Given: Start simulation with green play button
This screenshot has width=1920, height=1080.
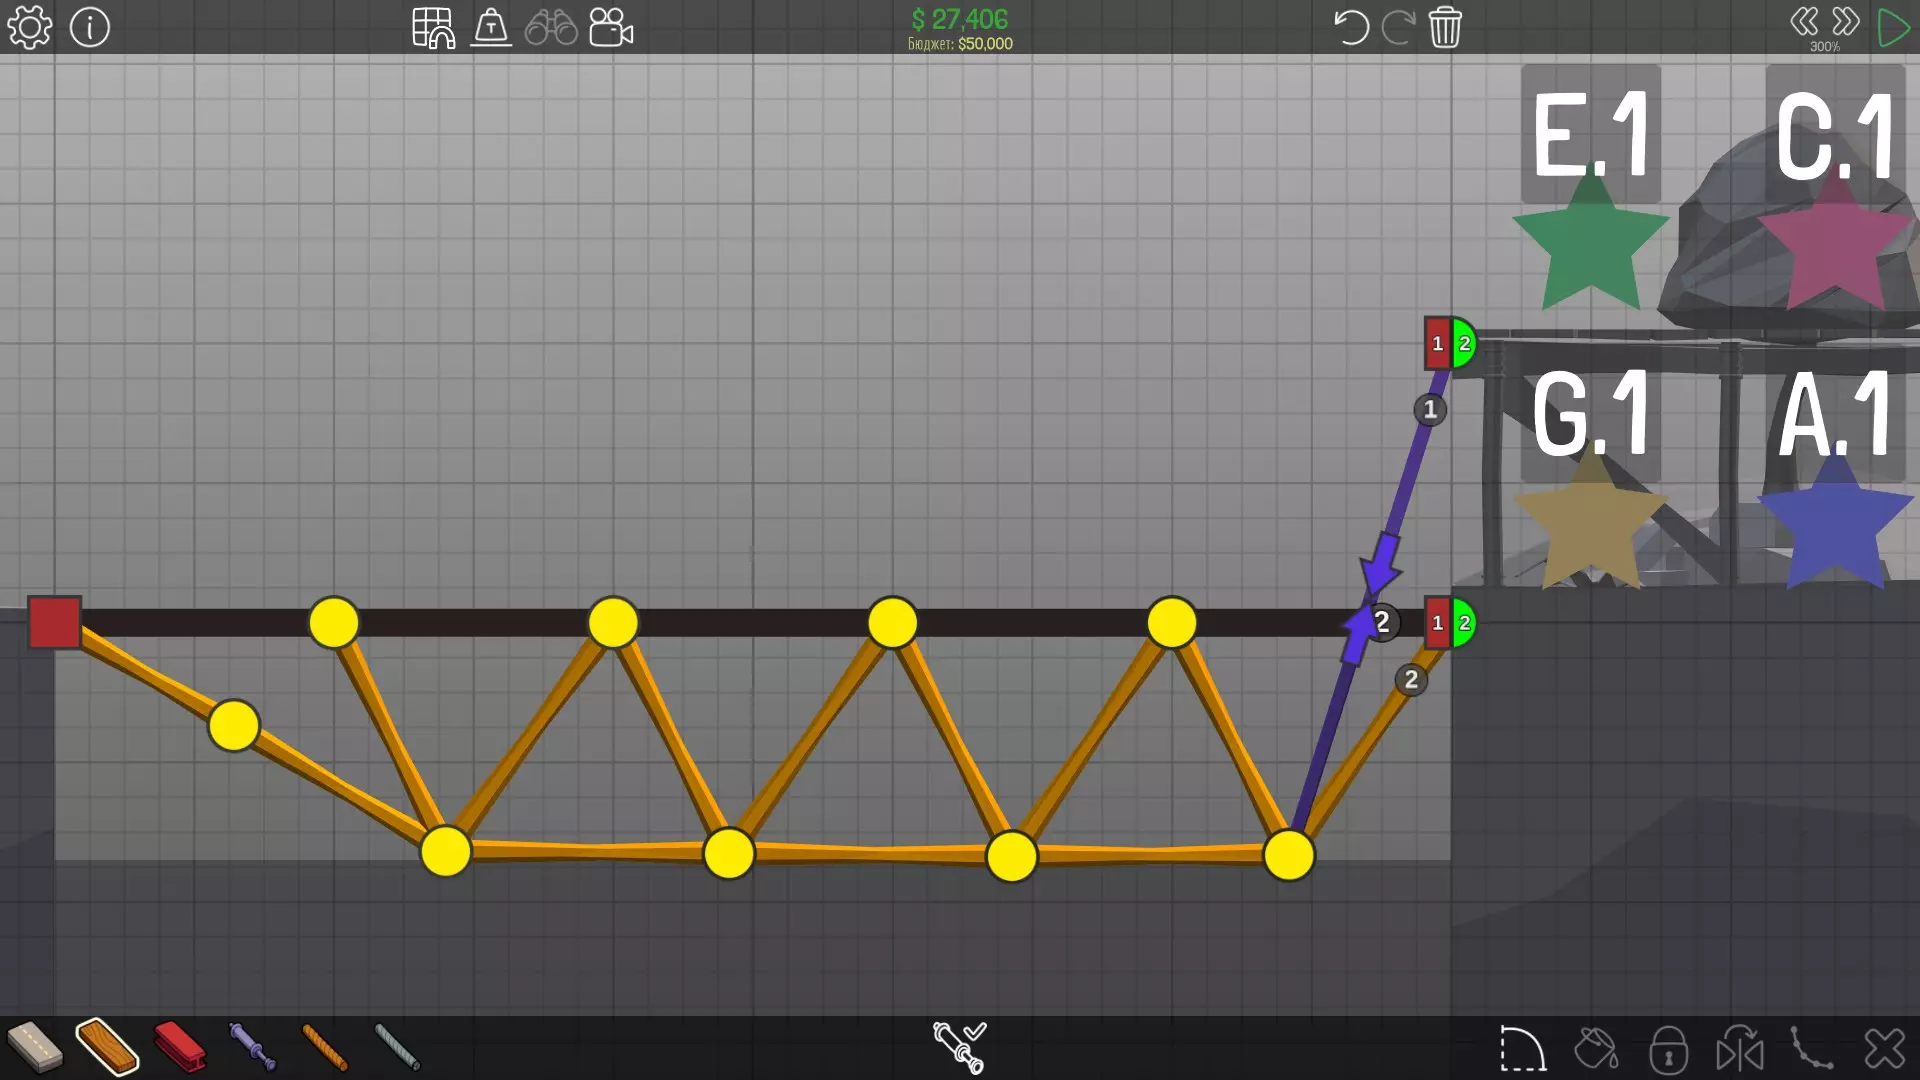Looking at the screenshot, I should coord(1893,27).
